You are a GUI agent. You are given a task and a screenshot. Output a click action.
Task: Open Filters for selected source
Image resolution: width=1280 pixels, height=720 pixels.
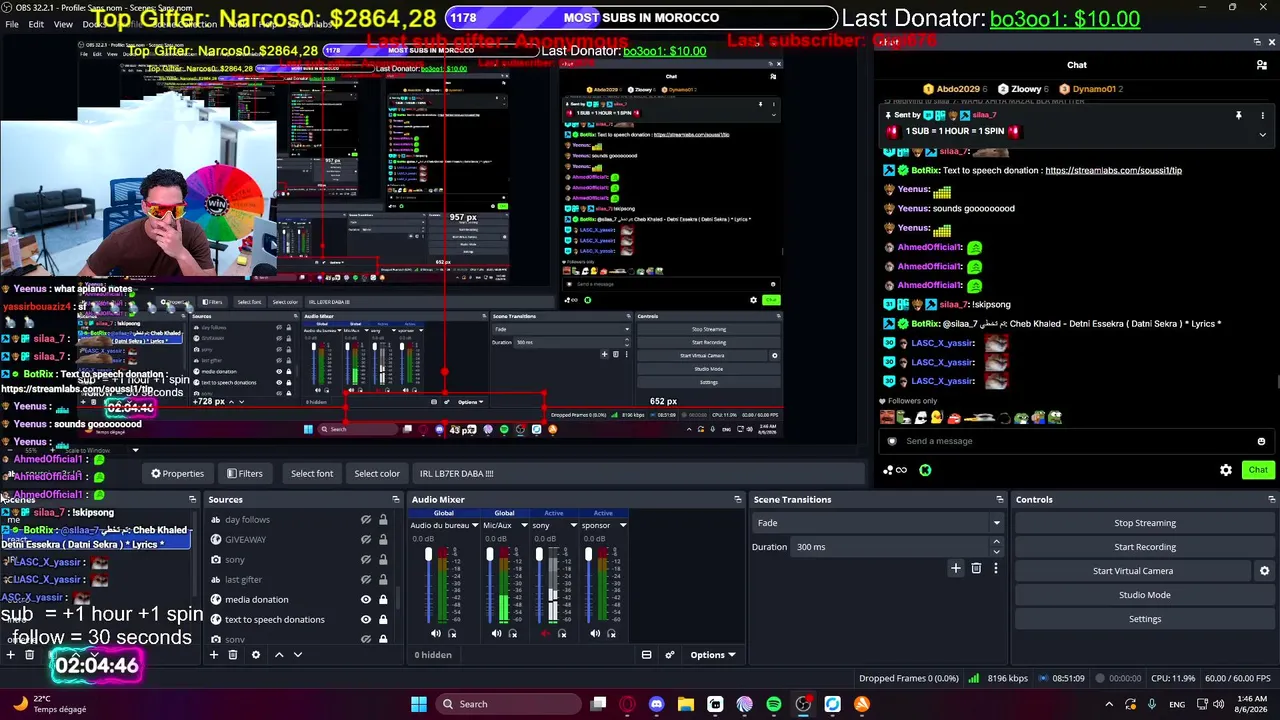point(245,474)
